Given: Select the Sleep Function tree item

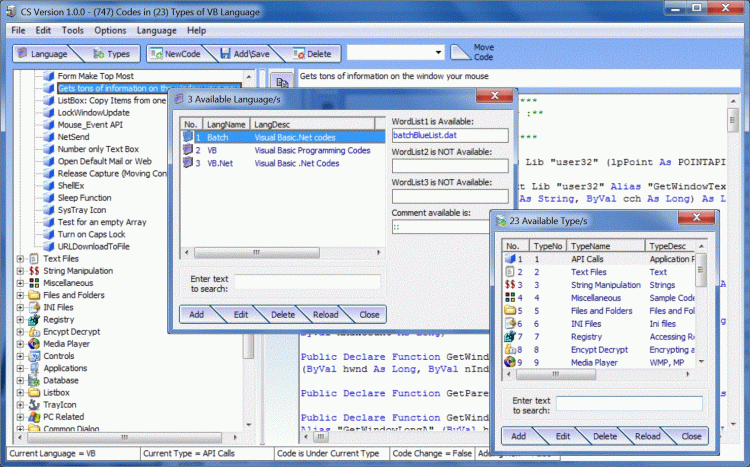Looking at the screenshot, I should coord(84,198).
